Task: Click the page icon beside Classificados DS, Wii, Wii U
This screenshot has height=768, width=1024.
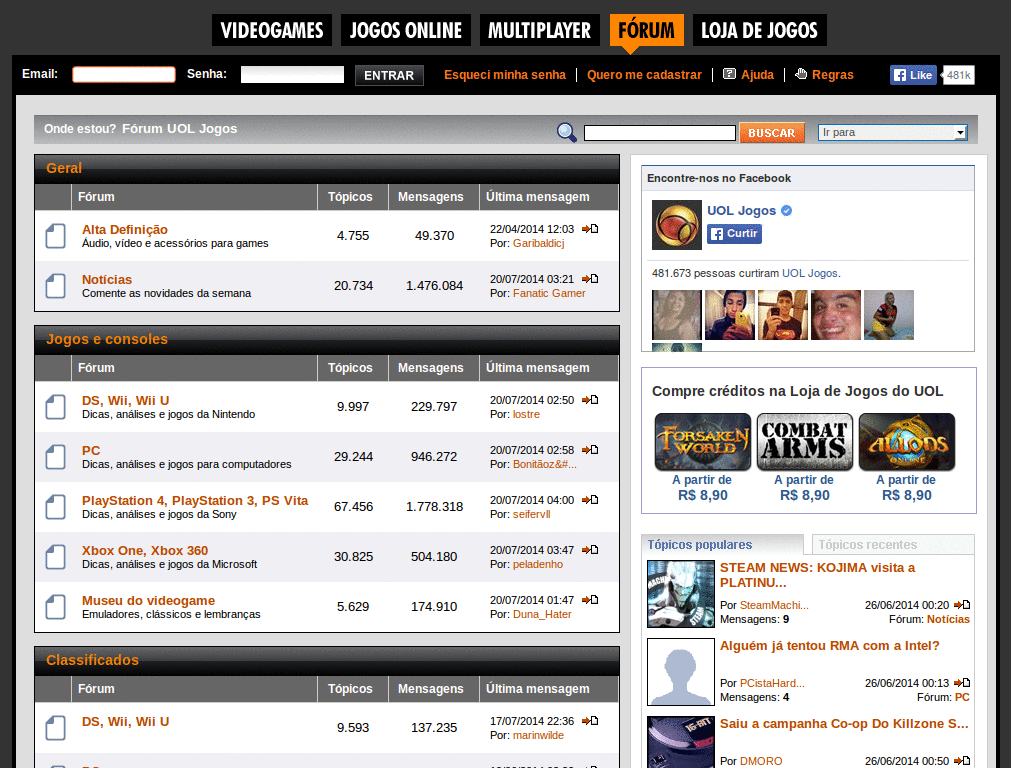Action: (x=56, y=728)
